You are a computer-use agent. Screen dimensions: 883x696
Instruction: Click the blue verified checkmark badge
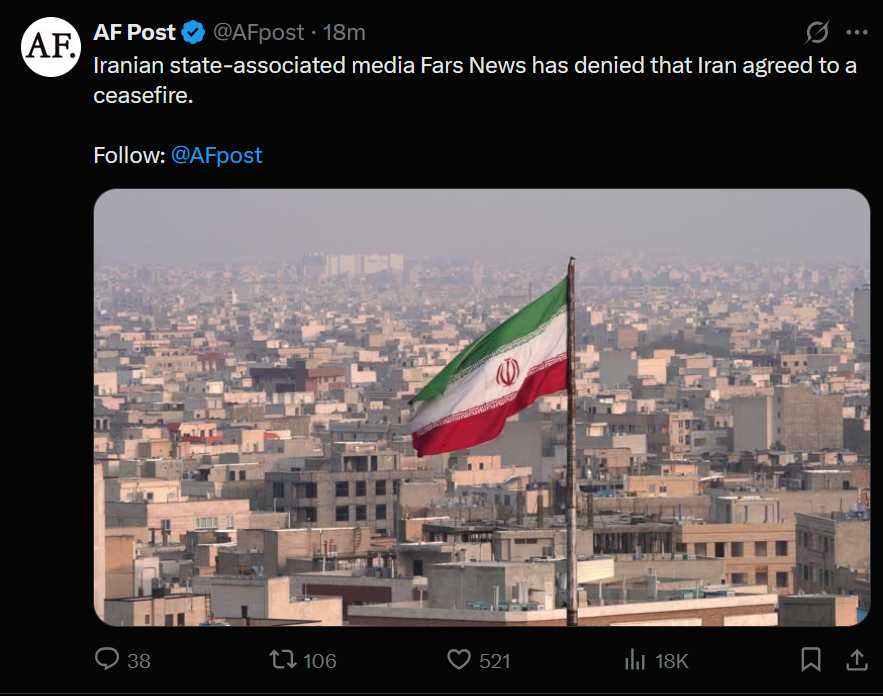point(193,33)
